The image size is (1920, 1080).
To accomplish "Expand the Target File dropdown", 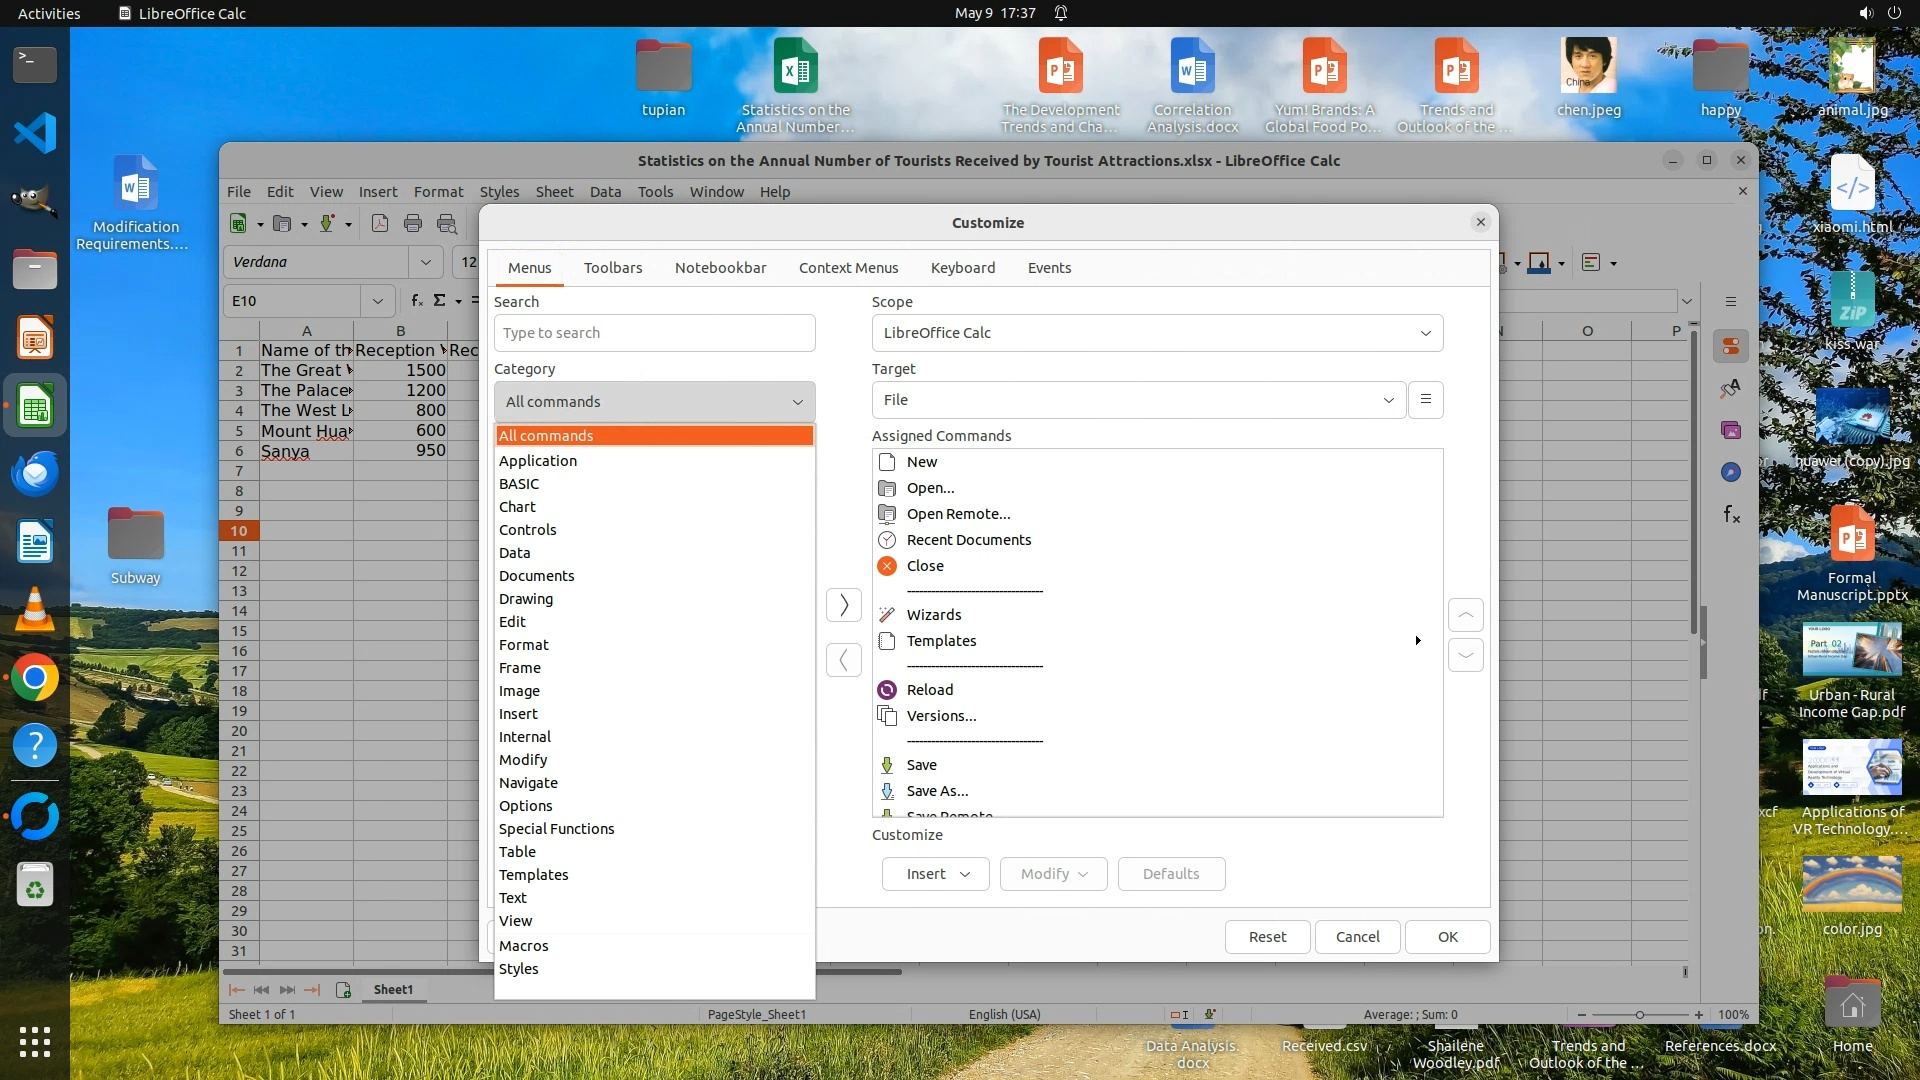I will pyautogui.click(x=1138, y=400).
